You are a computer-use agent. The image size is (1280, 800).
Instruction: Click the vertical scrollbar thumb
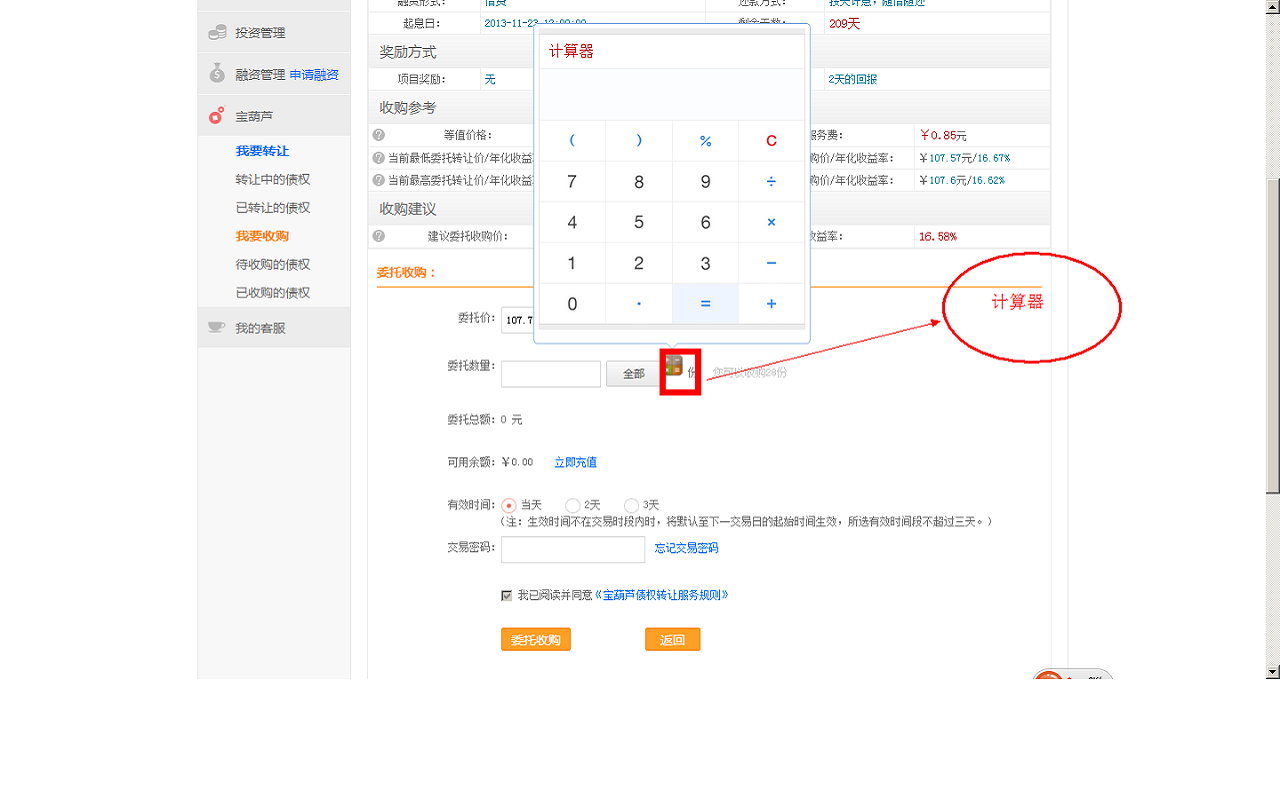tap(1273, 335)
